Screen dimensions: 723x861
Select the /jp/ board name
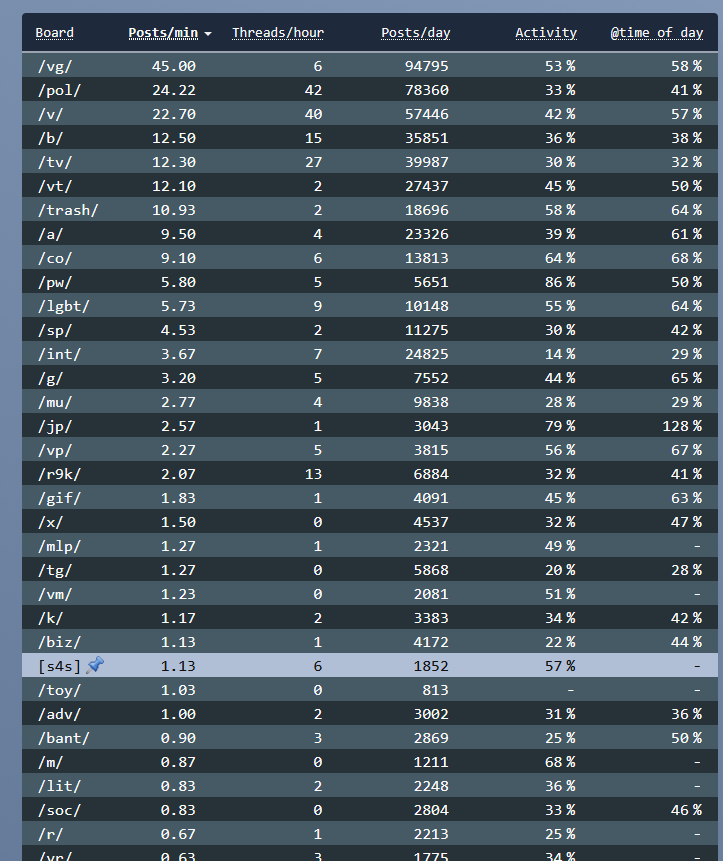tap(55, 426)
